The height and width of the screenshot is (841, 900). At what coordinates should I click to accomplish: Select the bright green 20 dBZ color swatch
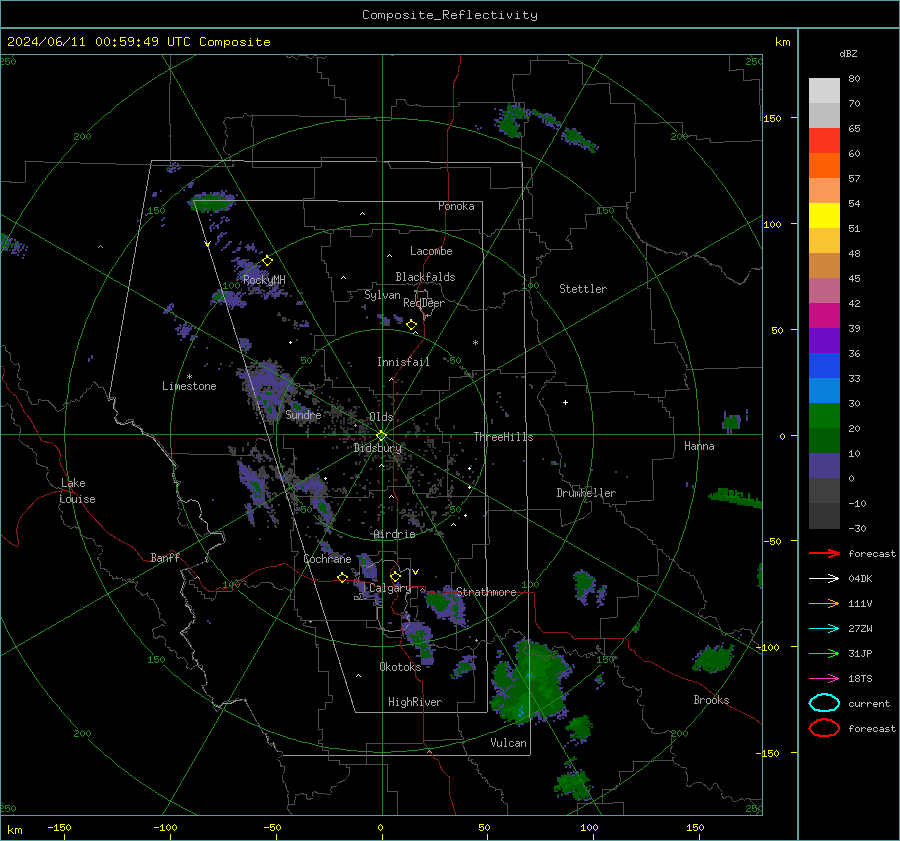824,416
